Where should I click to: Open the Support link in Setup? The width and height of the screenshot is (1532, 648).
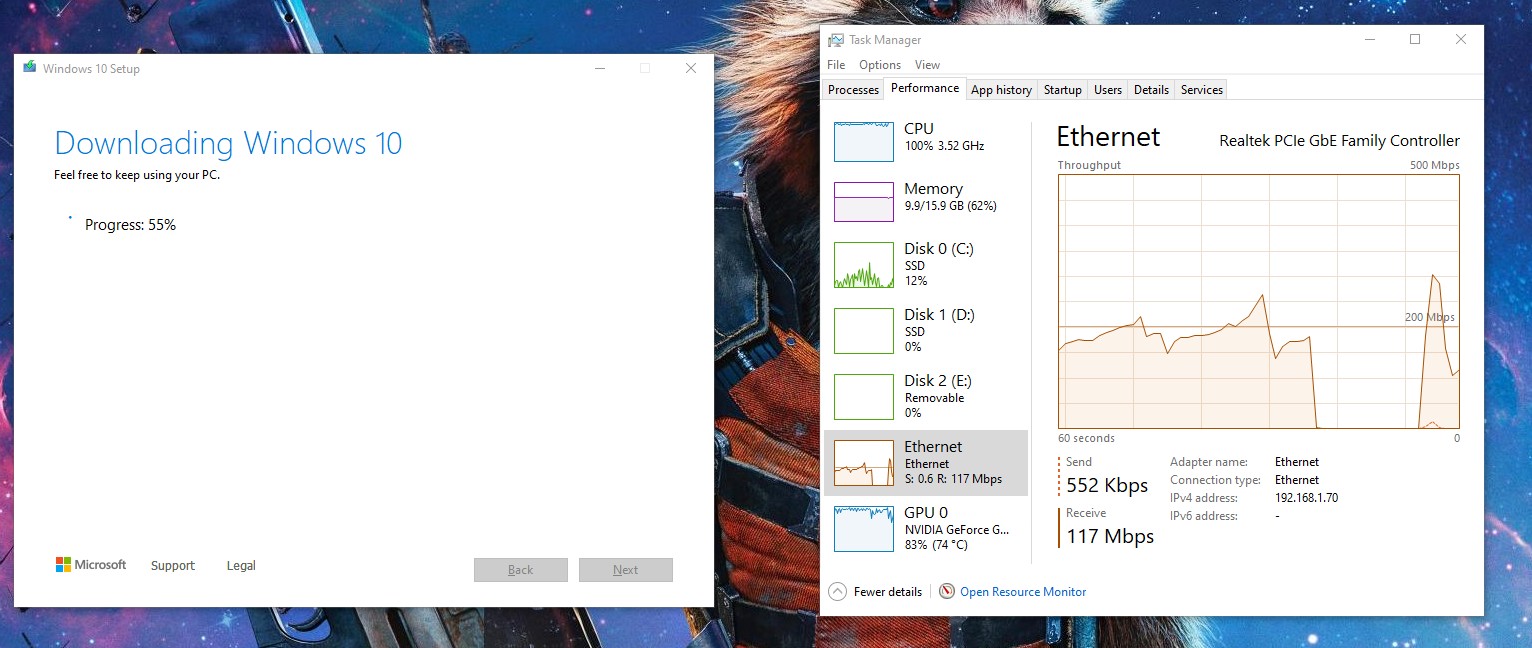tap(173, 566)
